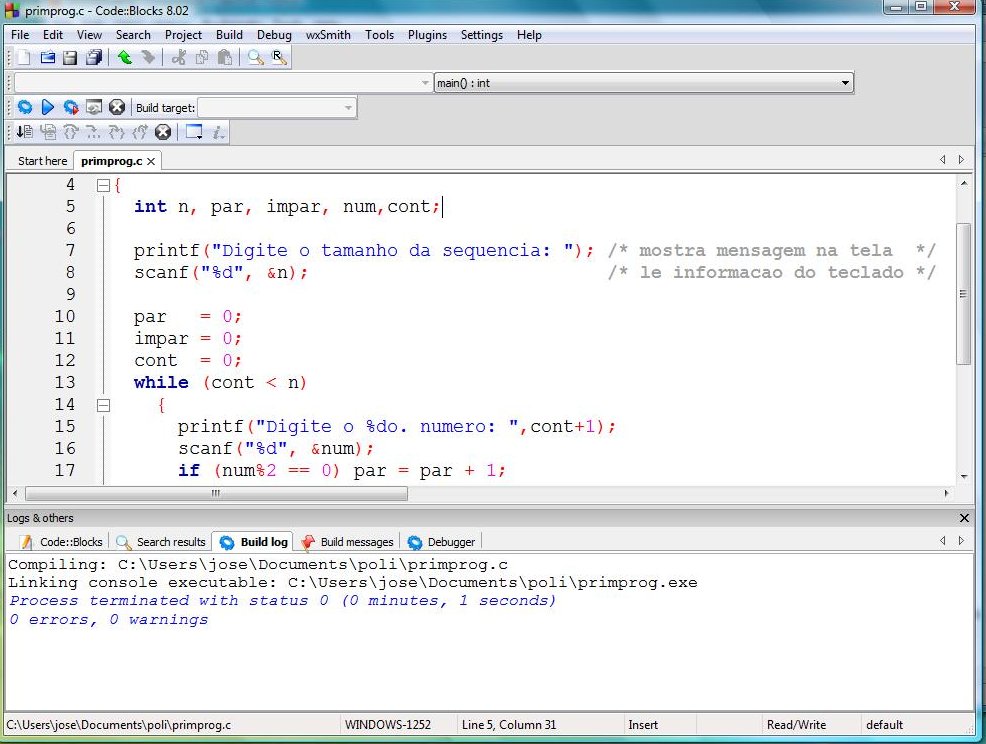The height and width of the screenshot is (744, 986).
Task: Click the Undo green arrow icon
Action: point(124,58)
